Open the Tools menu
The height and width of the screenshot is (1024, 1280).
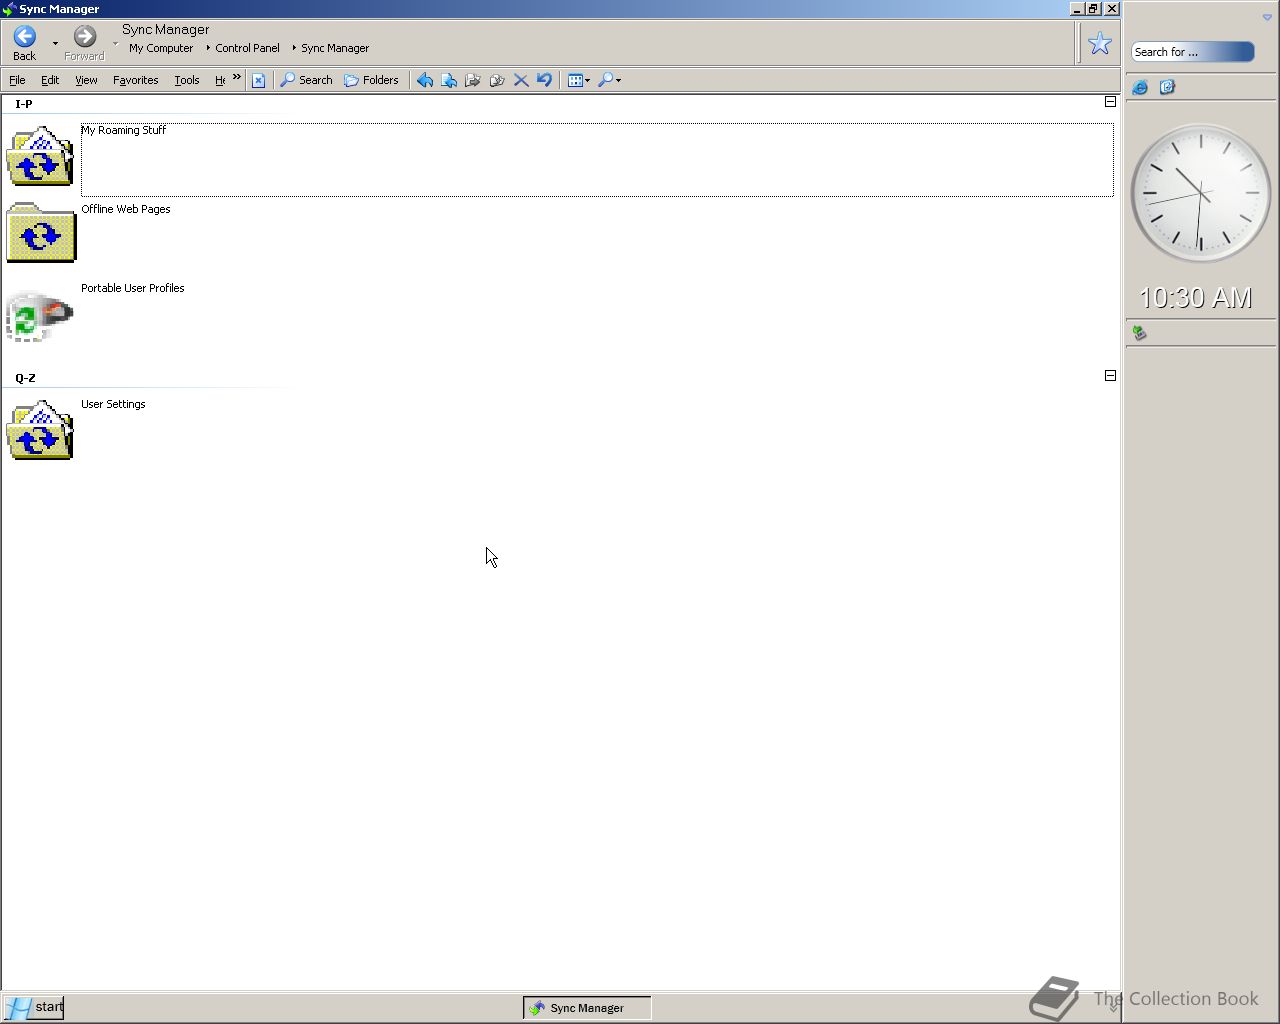click(187, 80)
